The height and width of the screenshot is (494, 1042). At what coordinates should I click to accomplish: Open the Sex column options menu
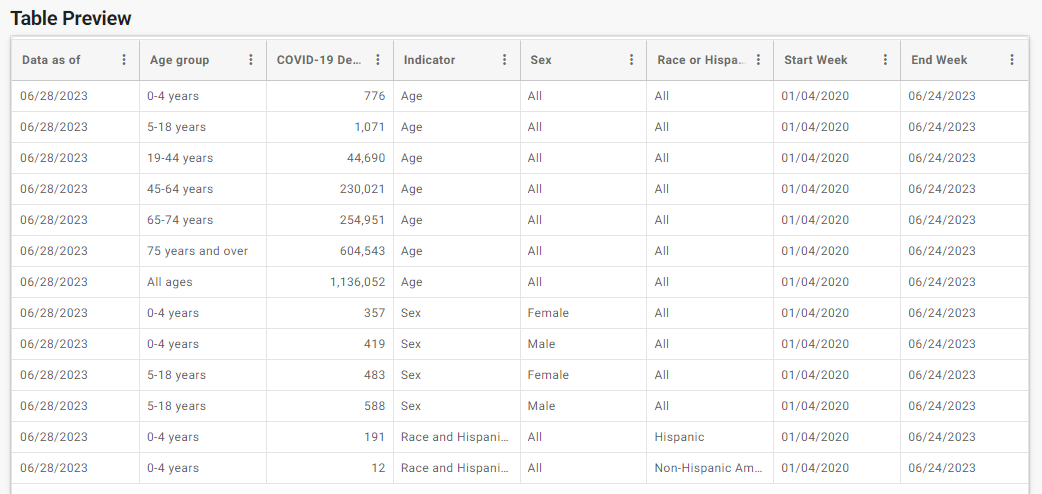[x=631, y=60]
